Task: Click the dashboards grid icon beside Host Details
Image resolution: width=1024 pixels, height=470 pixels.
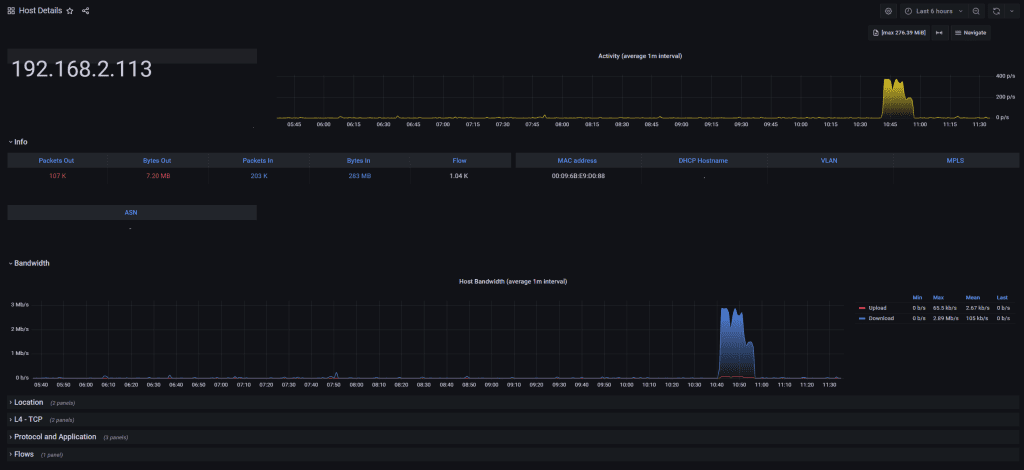Action: point(11,11)
